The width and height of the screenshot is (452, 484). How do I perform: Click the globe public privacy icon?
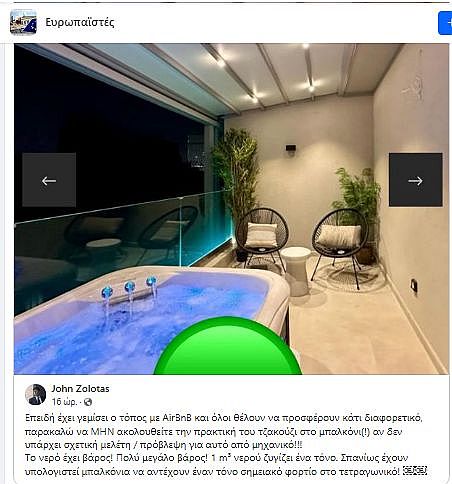(88, 402)
